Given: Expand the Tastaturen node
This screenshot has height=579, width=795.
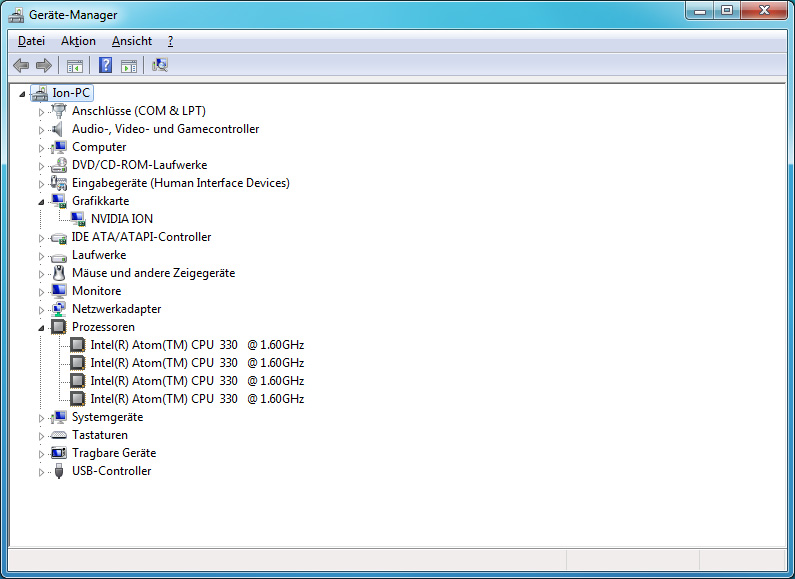Looking at the screenshot, I should coord(42,437).
